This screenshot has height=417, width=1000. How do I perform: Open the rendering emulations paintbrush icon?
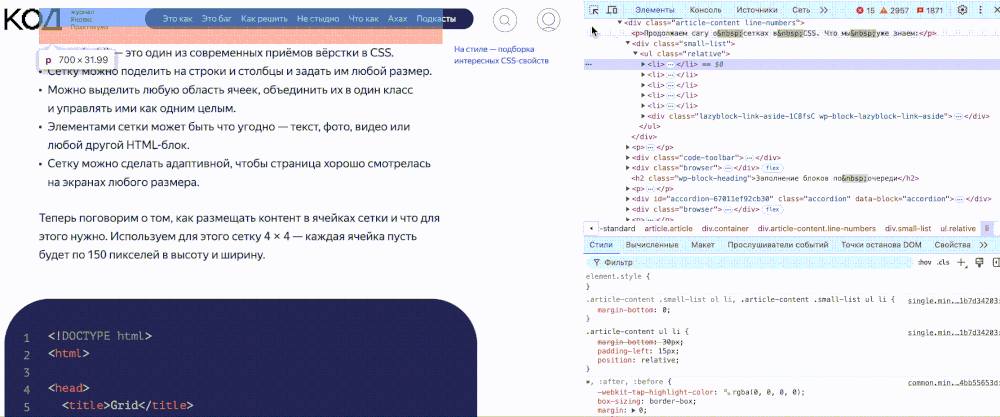[x=980, y=262]
